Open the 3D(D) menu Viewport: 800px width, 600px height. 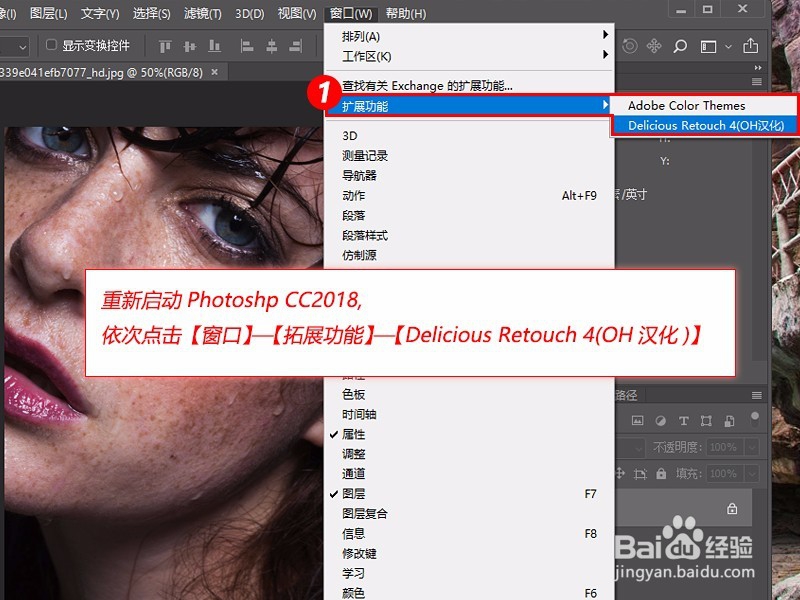(x=249, y=13)
